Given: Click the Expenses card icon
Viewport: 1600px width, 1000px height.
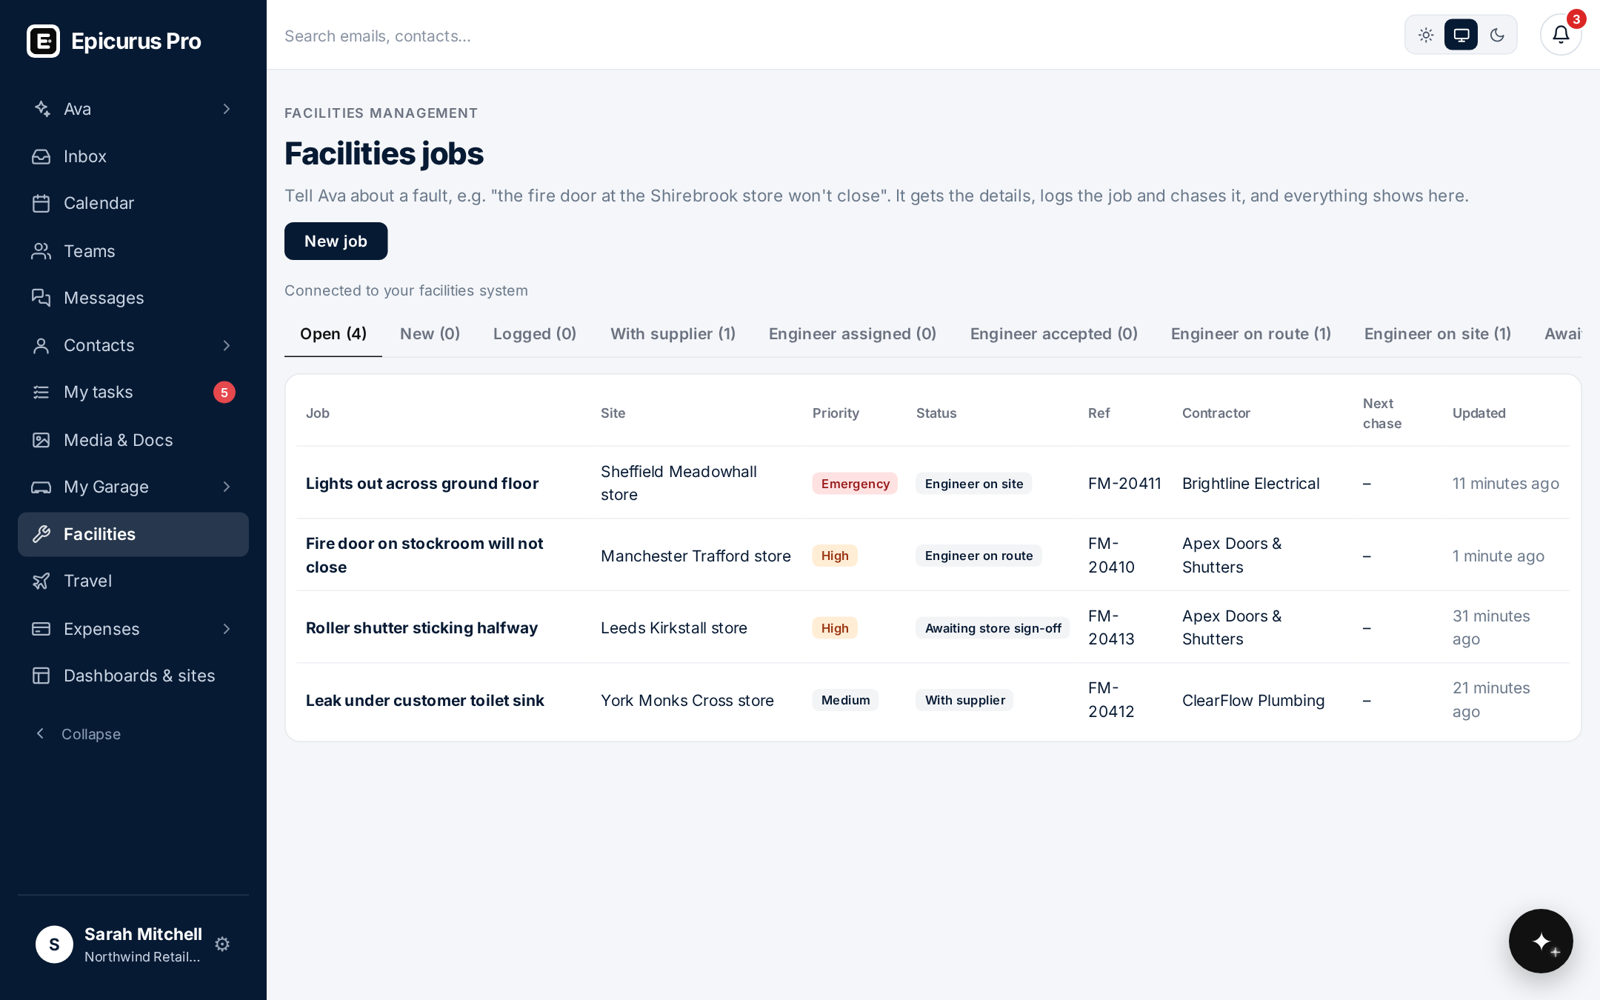Looking at the screenshot, I should point(41,629).
